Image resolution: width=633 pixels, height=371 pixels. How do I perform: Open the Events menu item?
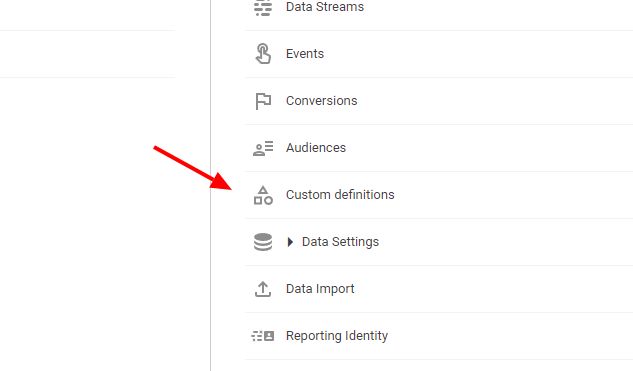[305, 54]
